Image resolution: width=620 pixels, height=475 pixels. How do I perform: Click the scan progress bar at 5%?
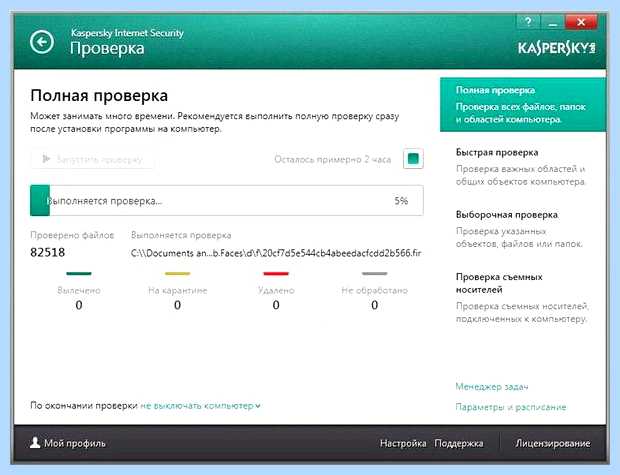tap(227, 201)
